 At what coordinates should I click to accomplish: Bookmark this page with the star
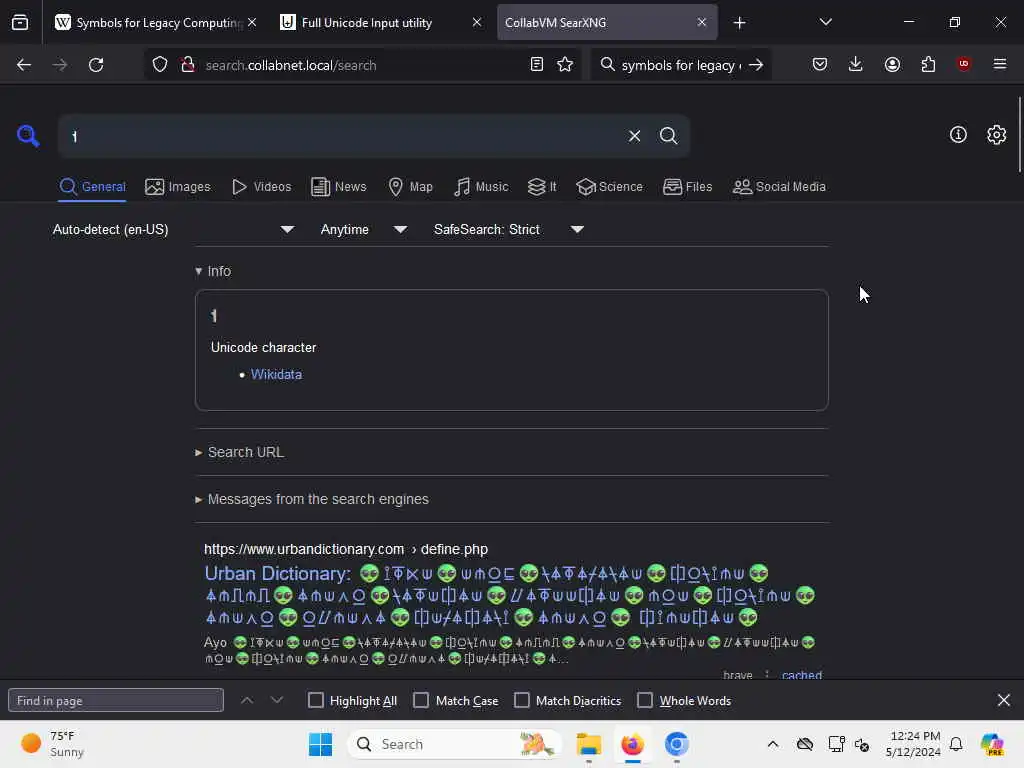tap(565, 65)
